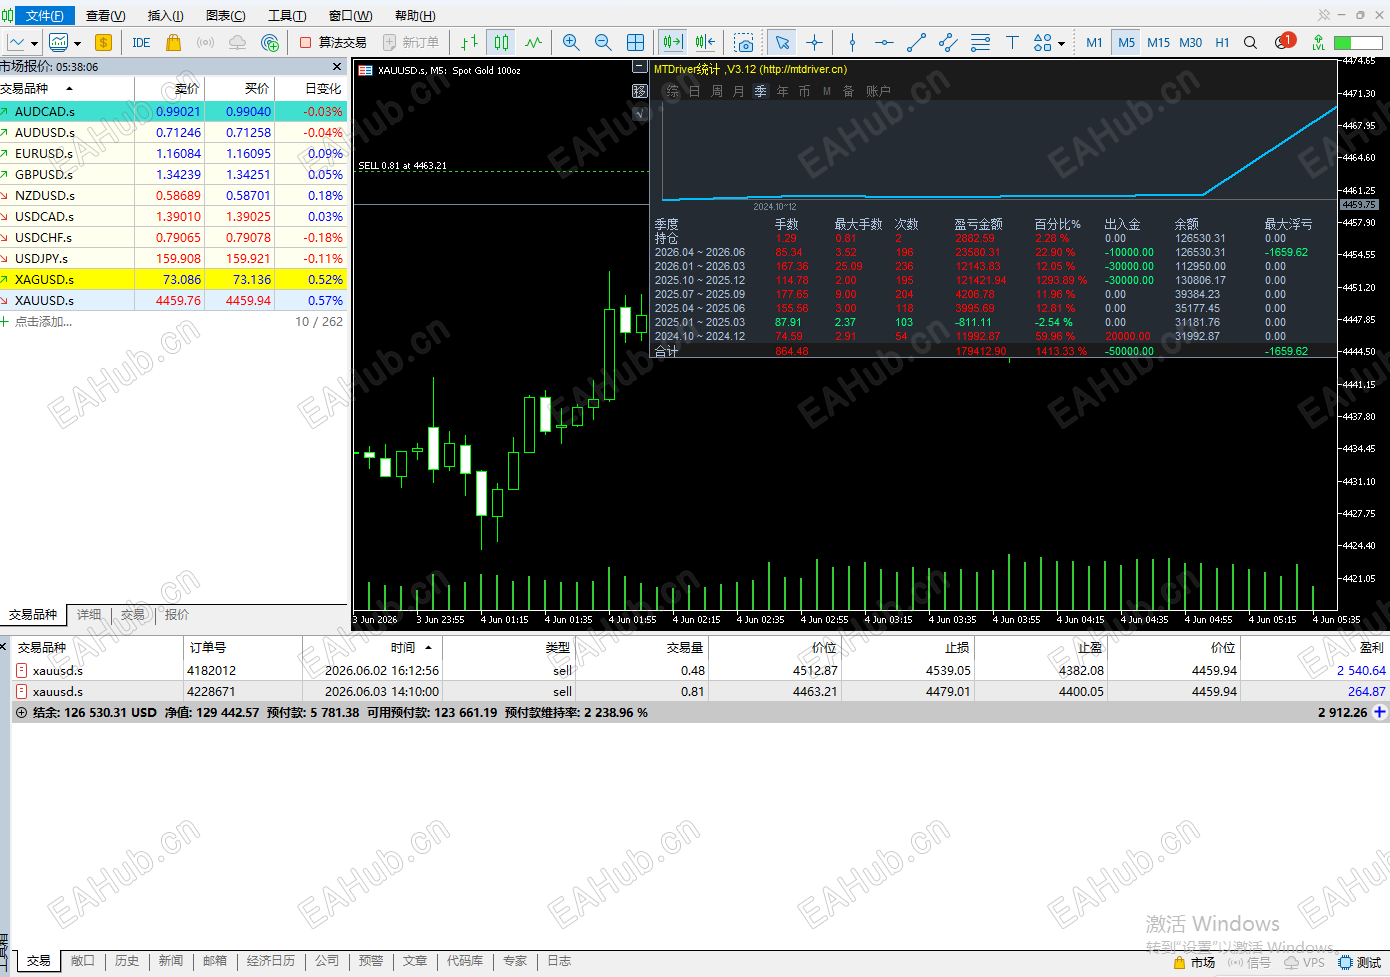Select the crosshair tool
1390x977 pixels.
(814, 42)
